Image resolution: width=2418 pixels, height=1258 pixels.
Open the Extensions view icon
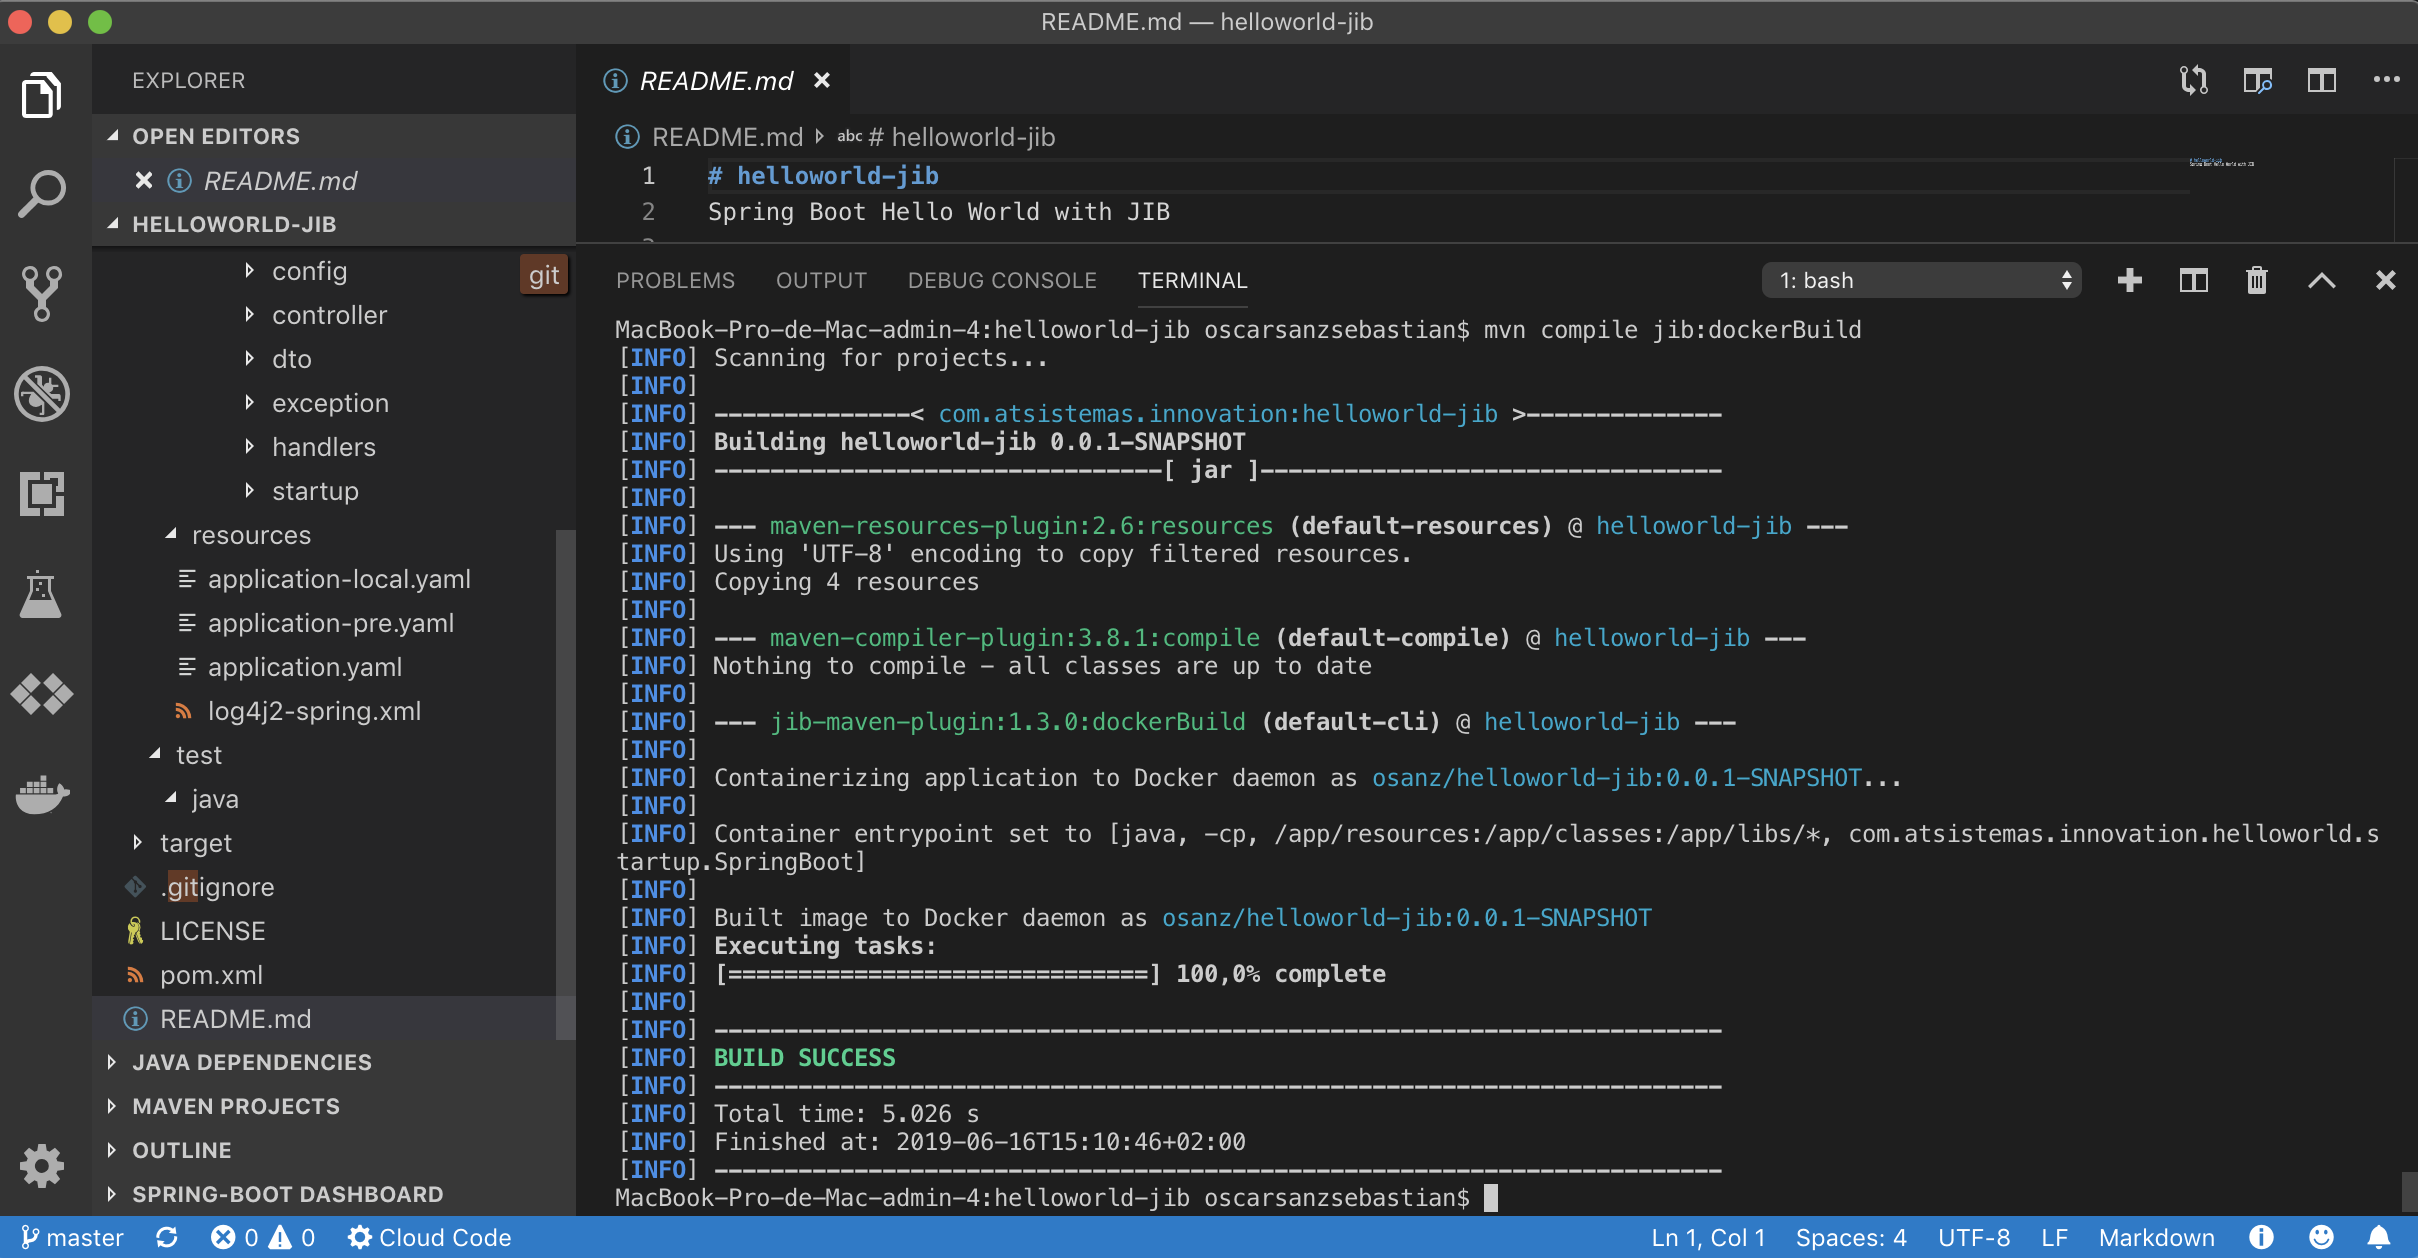point(41,493)
